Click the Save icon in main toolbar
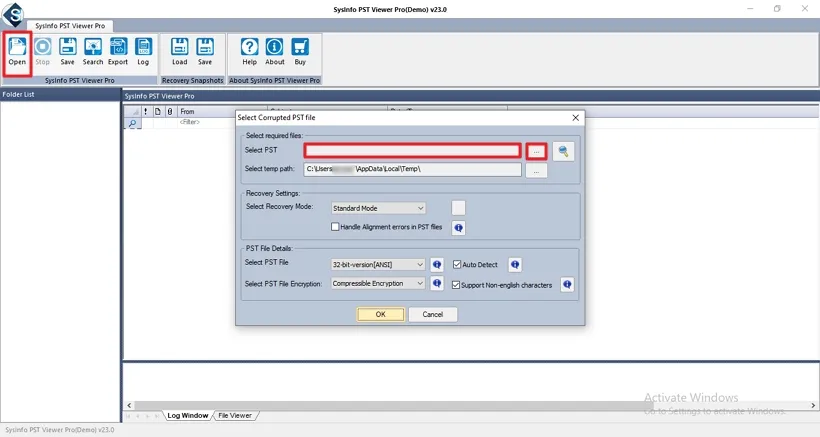This screenshot has width=820, height=437. 67,50
